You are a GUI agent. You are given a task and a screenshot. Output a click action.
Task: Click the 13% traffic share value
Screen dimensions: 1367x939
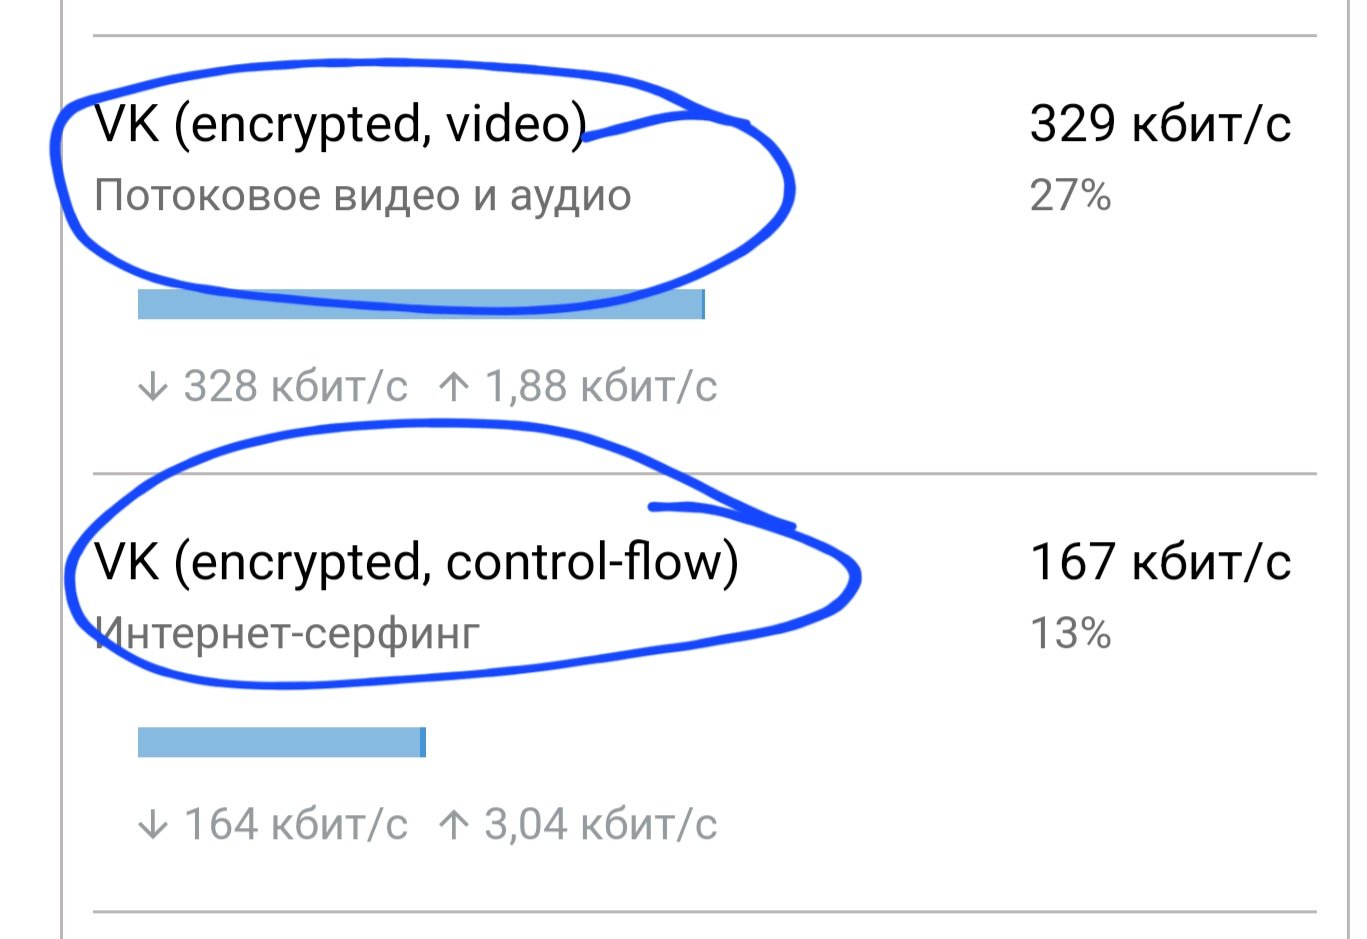coord(1070,634)
